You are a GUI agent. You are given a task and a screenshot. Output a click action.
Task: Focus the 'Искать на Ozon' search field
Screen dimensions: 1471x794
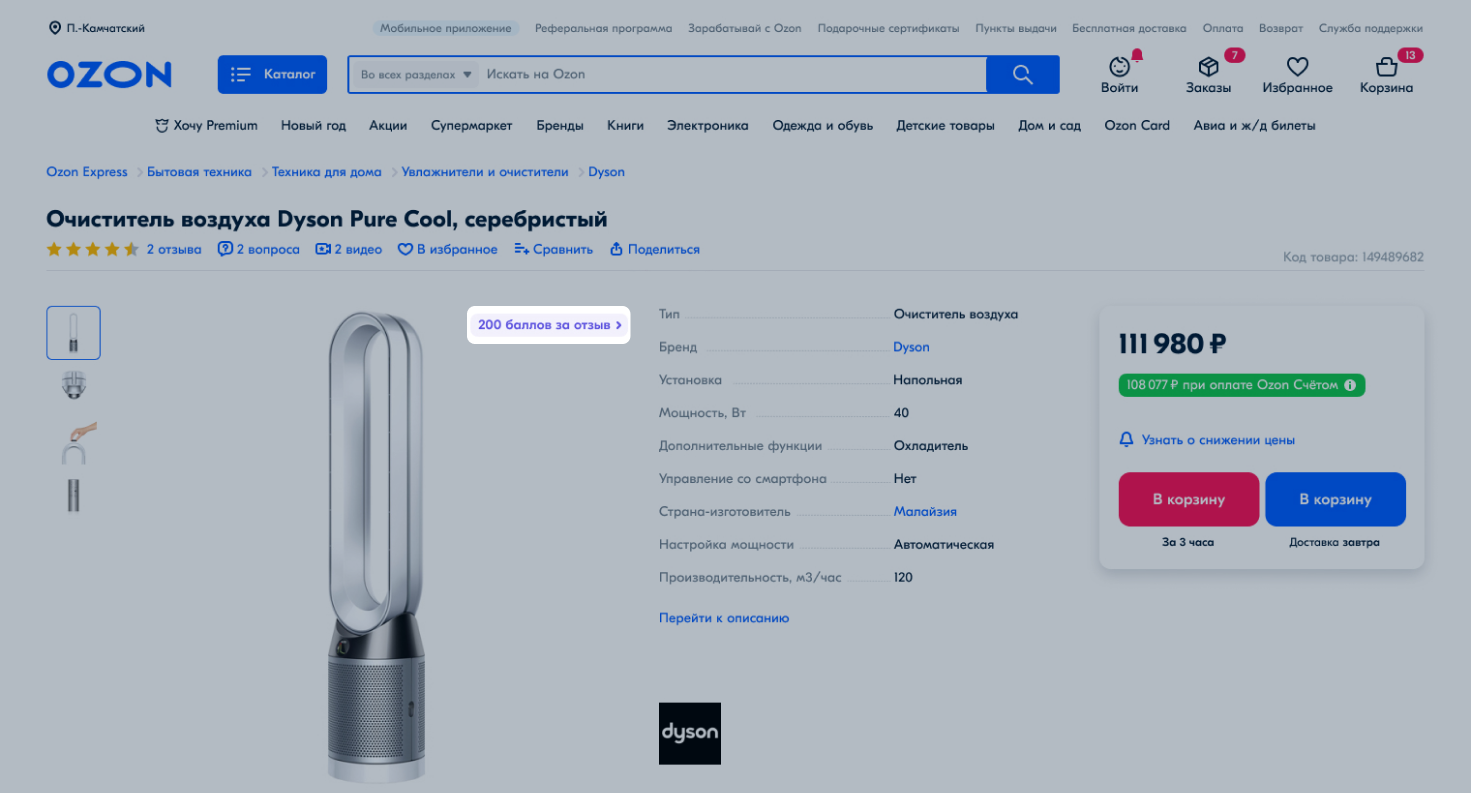(x=732, y=75)
